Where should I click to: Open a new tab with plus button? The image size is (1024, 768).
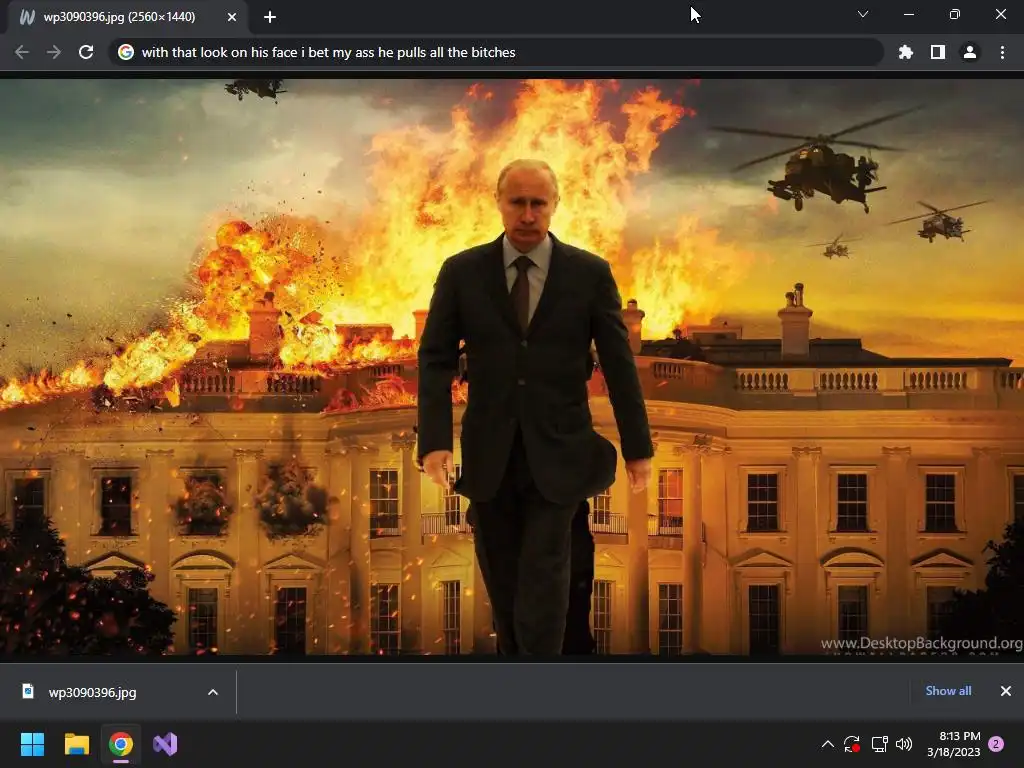(x=270, y=17)
